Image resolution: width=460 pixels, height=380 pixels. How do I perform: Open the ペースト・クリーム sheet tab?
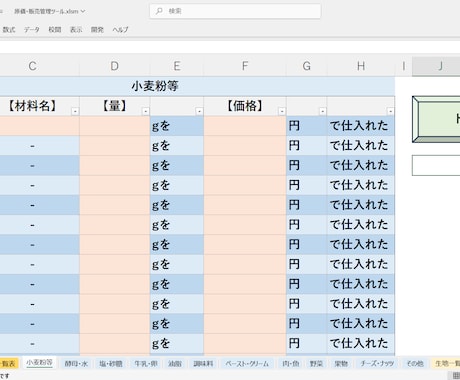pyautogui.click(x=247, y=364)
